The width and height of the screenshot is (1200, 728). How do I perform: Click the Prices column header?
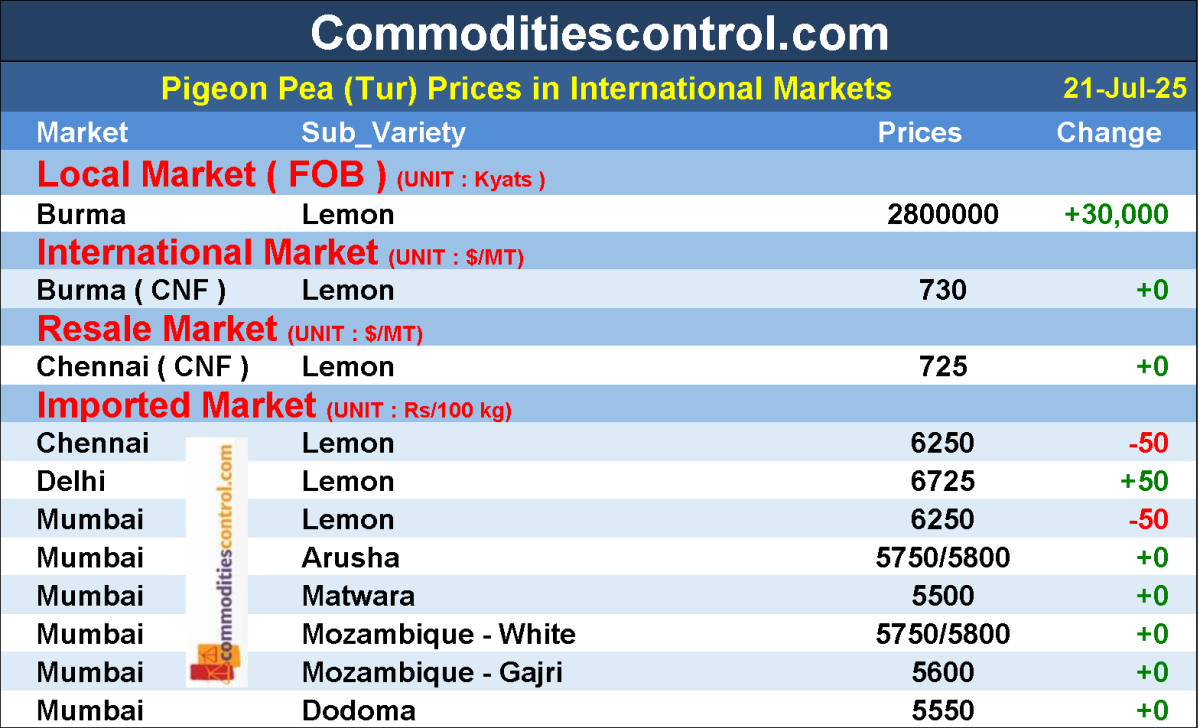(919, 133)
